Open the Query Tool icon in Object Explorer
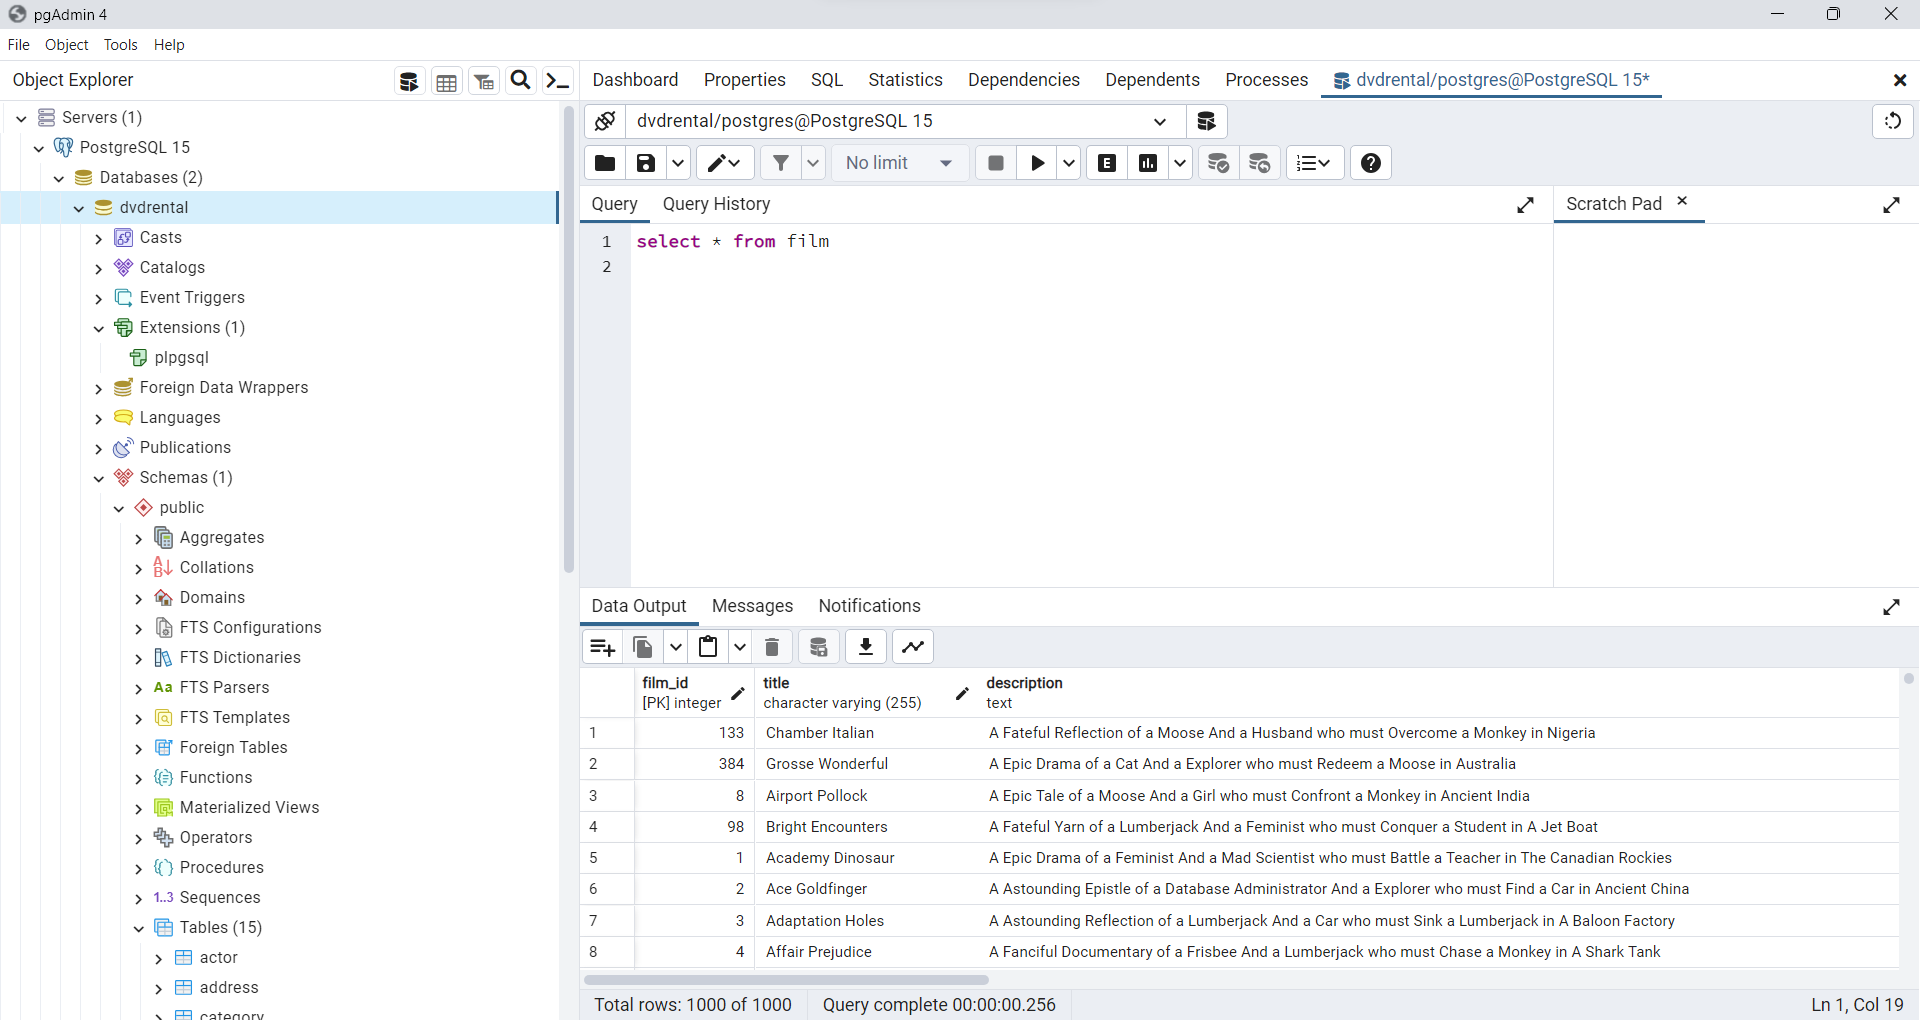This screenshot has width=1920, height=1020. coord(409,81)
